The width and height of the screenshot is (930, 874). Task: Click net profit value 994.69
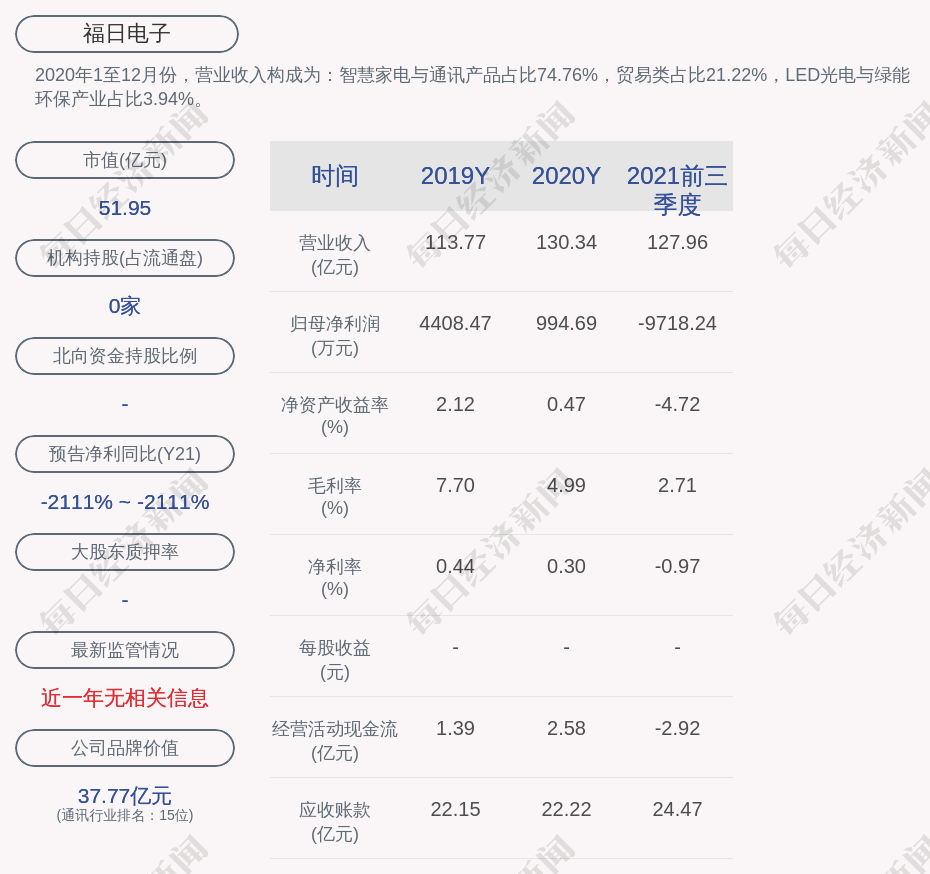(566, 324)
